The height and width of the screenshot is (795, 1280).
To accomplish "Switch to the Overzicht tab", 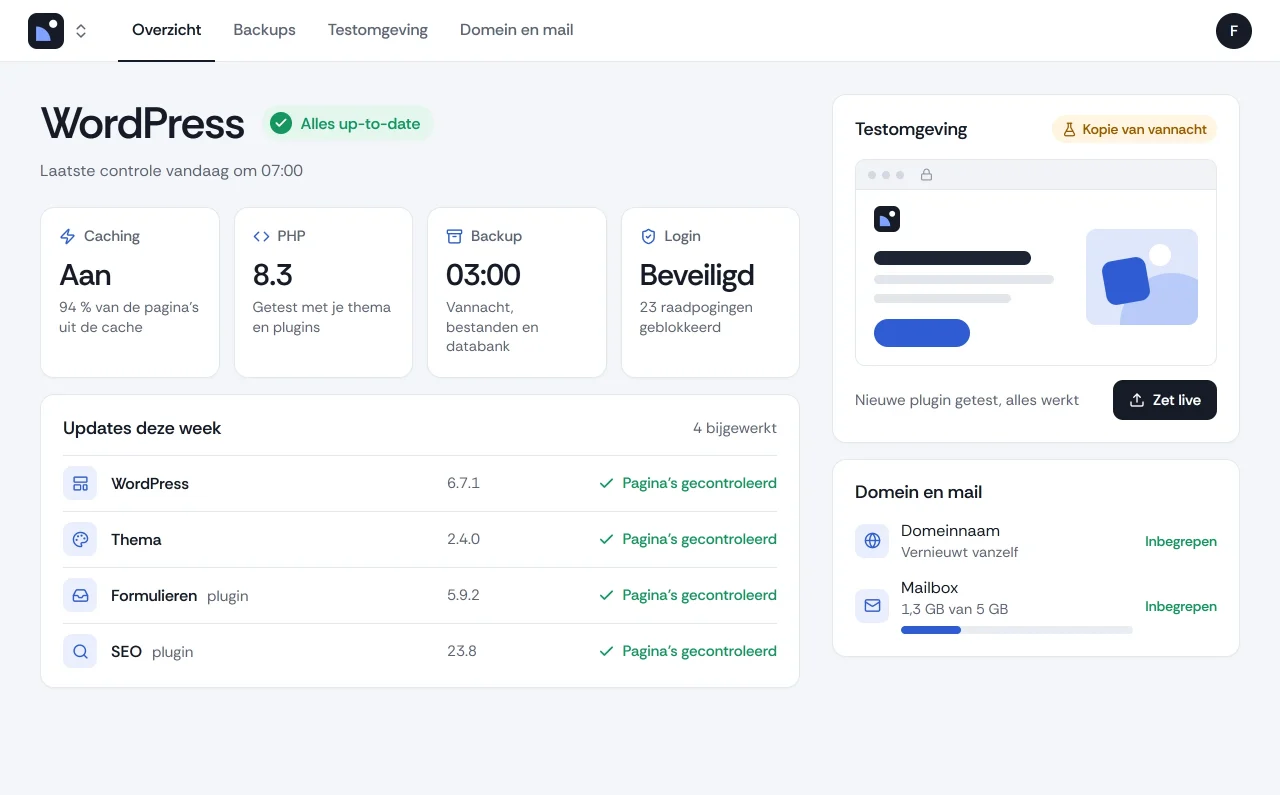I will [166, 30].
